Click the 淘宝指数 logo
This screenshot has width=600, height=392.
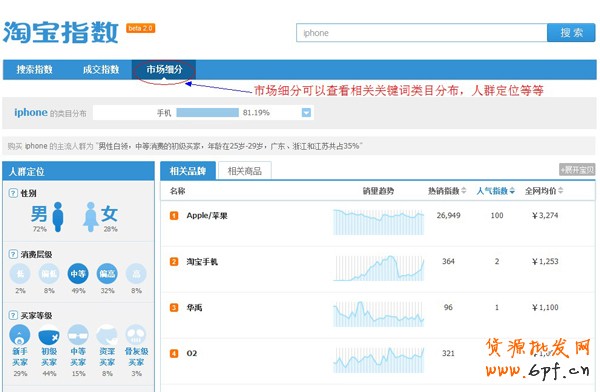pos(60,32)
